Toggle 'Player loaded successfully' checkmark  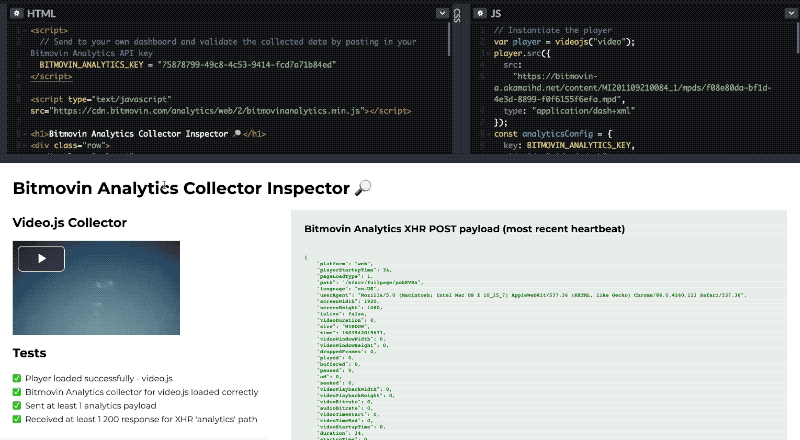[x=17, y=378]
